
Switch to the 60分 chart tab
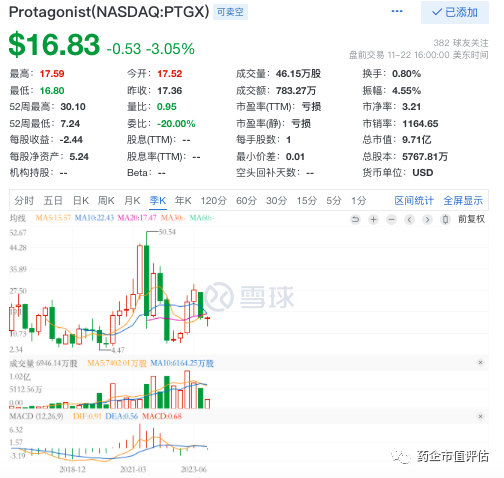tap(247, 201)
